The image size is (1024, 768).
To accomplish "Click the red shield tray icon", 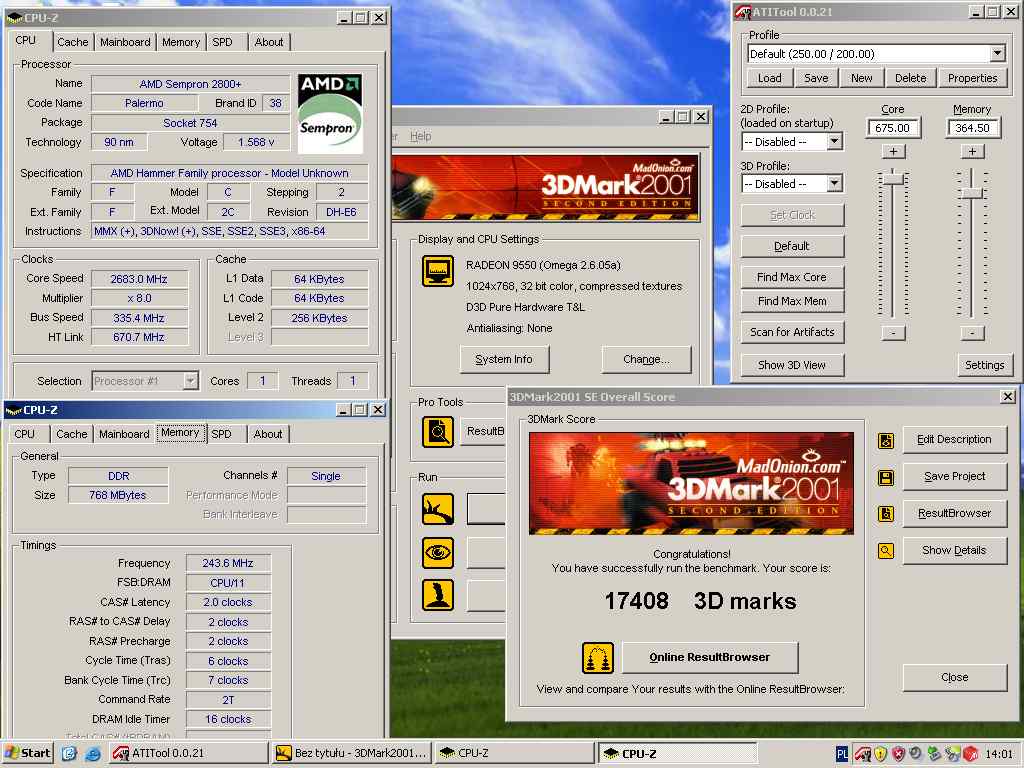I will pos(899,754).
